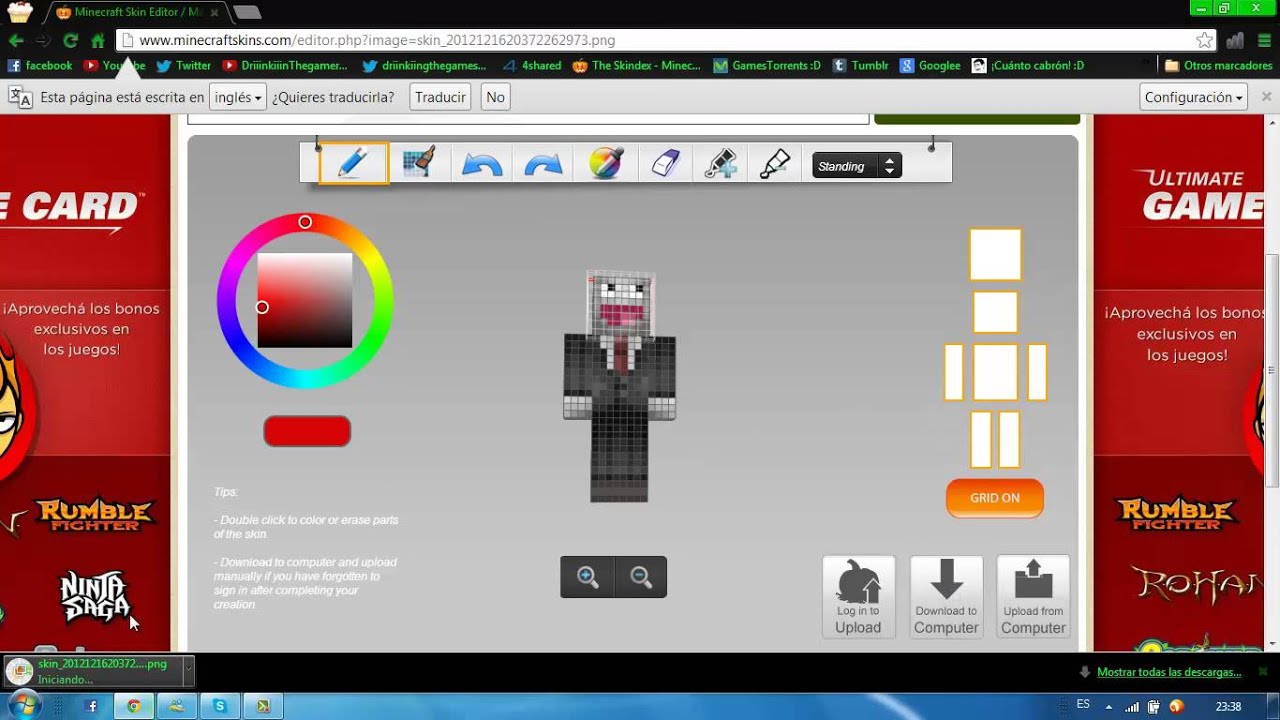Open The Skindex bookmark
Image resolution: width=1280 pixels, height=720 pixels.
(637, 66)
